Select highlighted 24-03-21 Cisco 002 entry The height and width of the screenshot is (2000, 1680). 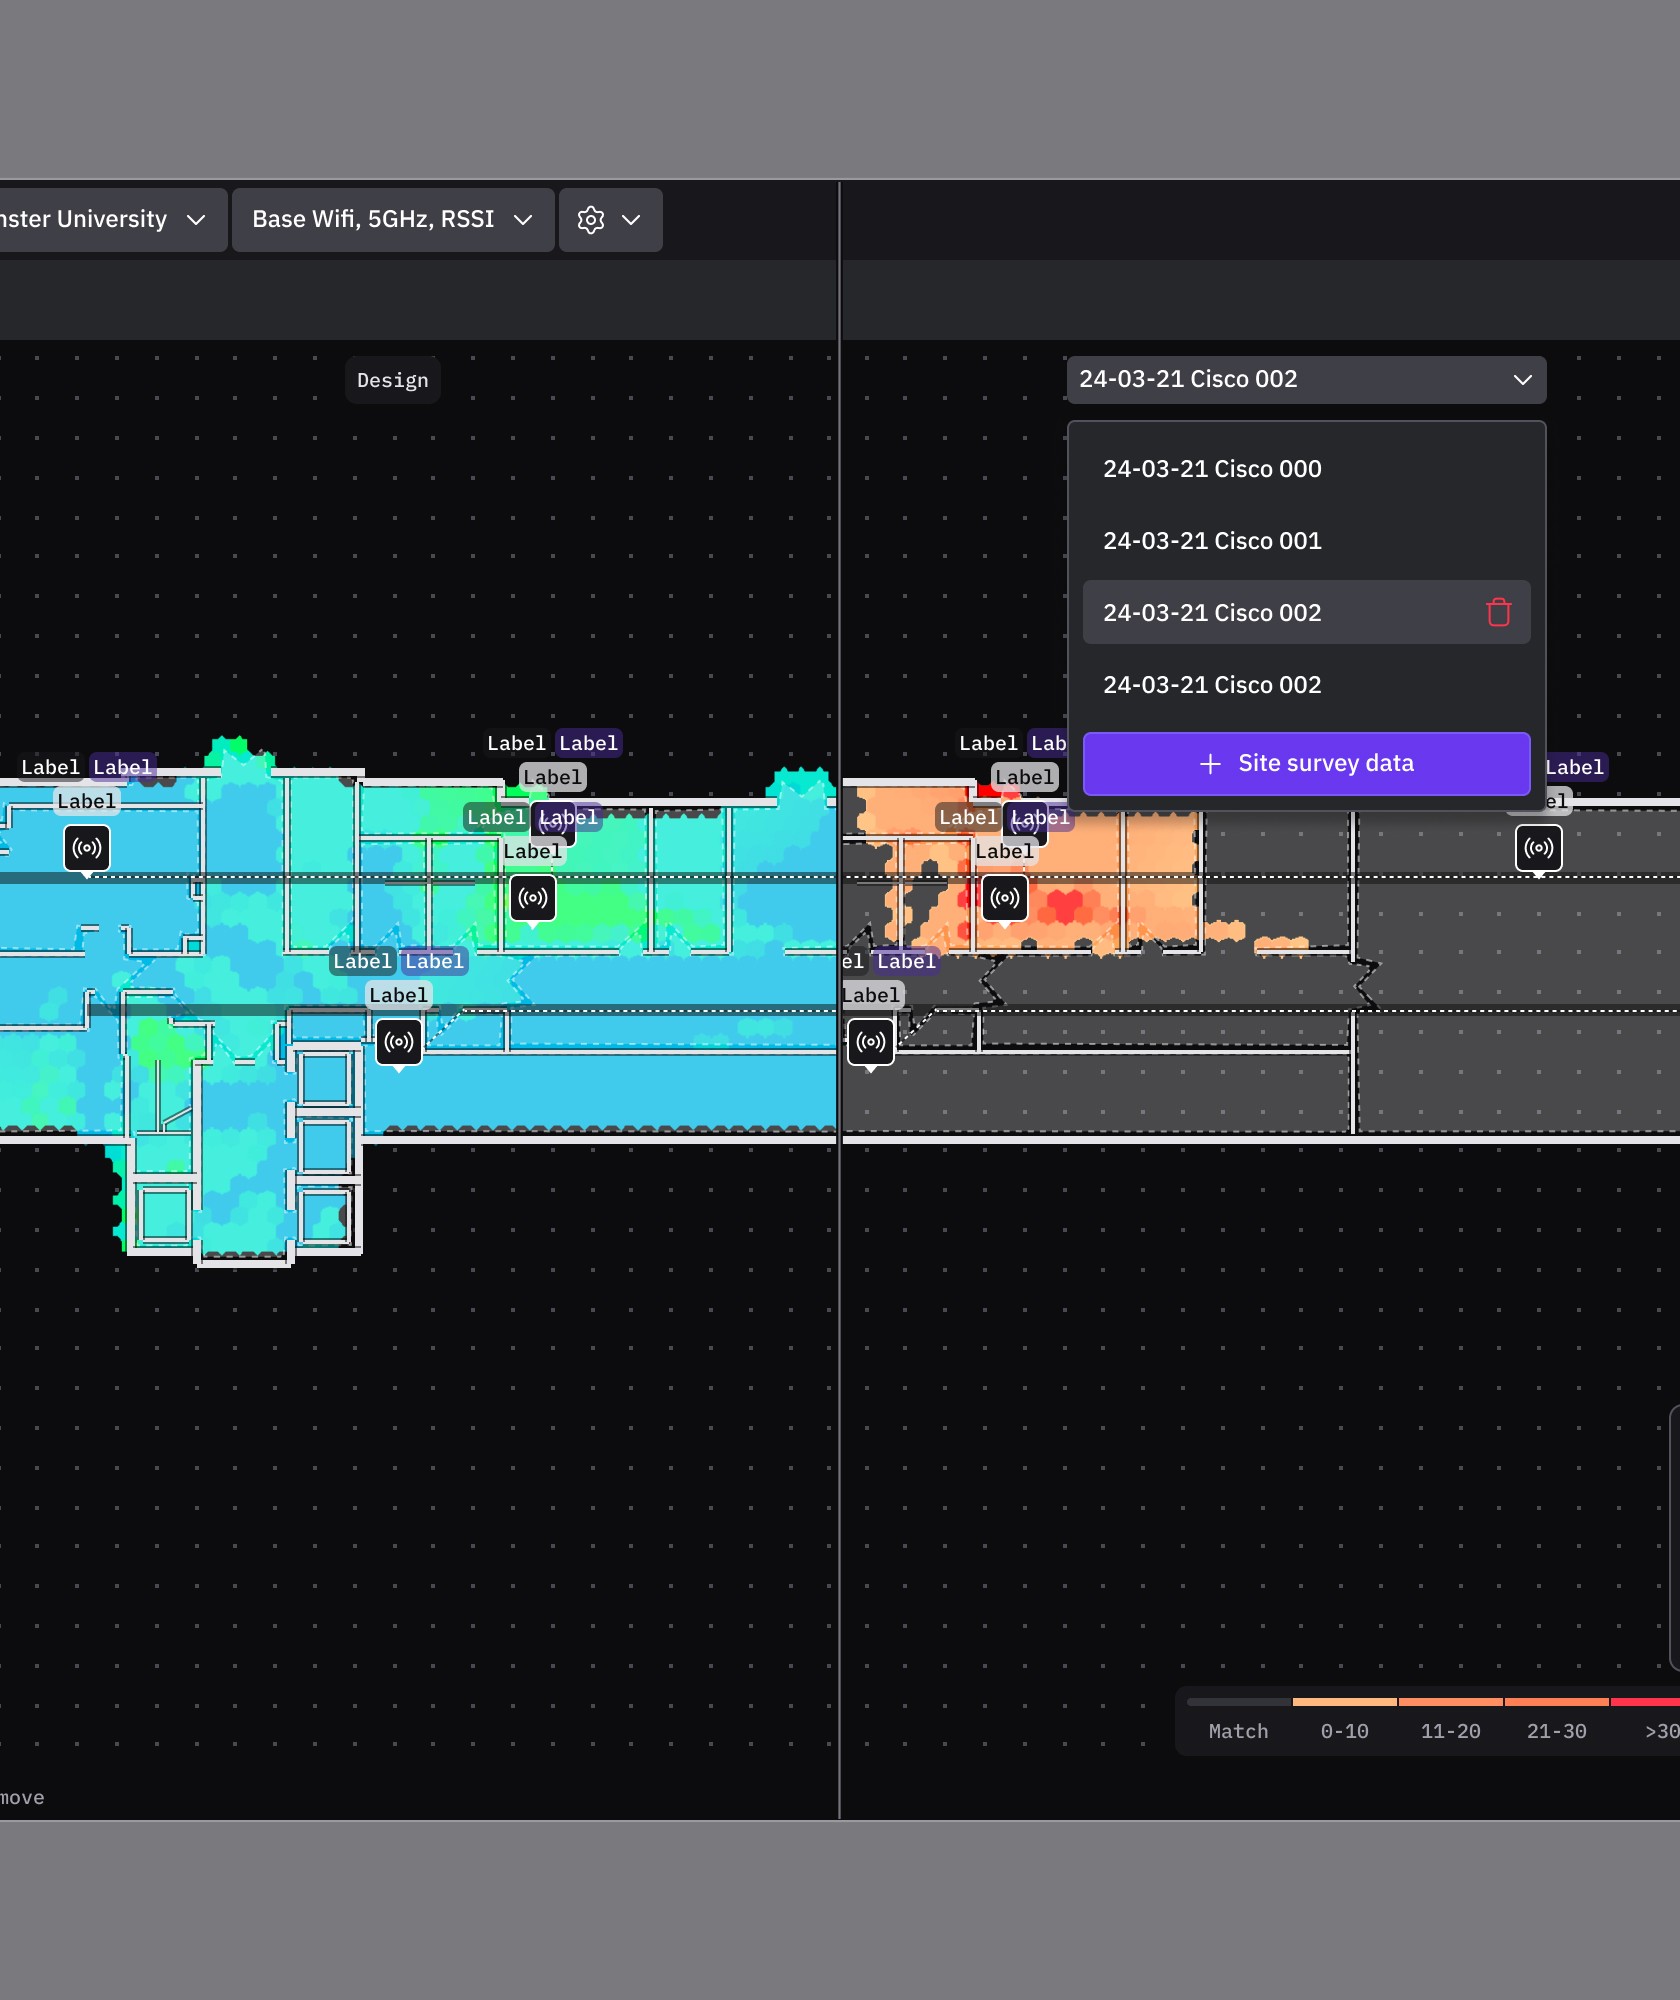click(1306, 612)
